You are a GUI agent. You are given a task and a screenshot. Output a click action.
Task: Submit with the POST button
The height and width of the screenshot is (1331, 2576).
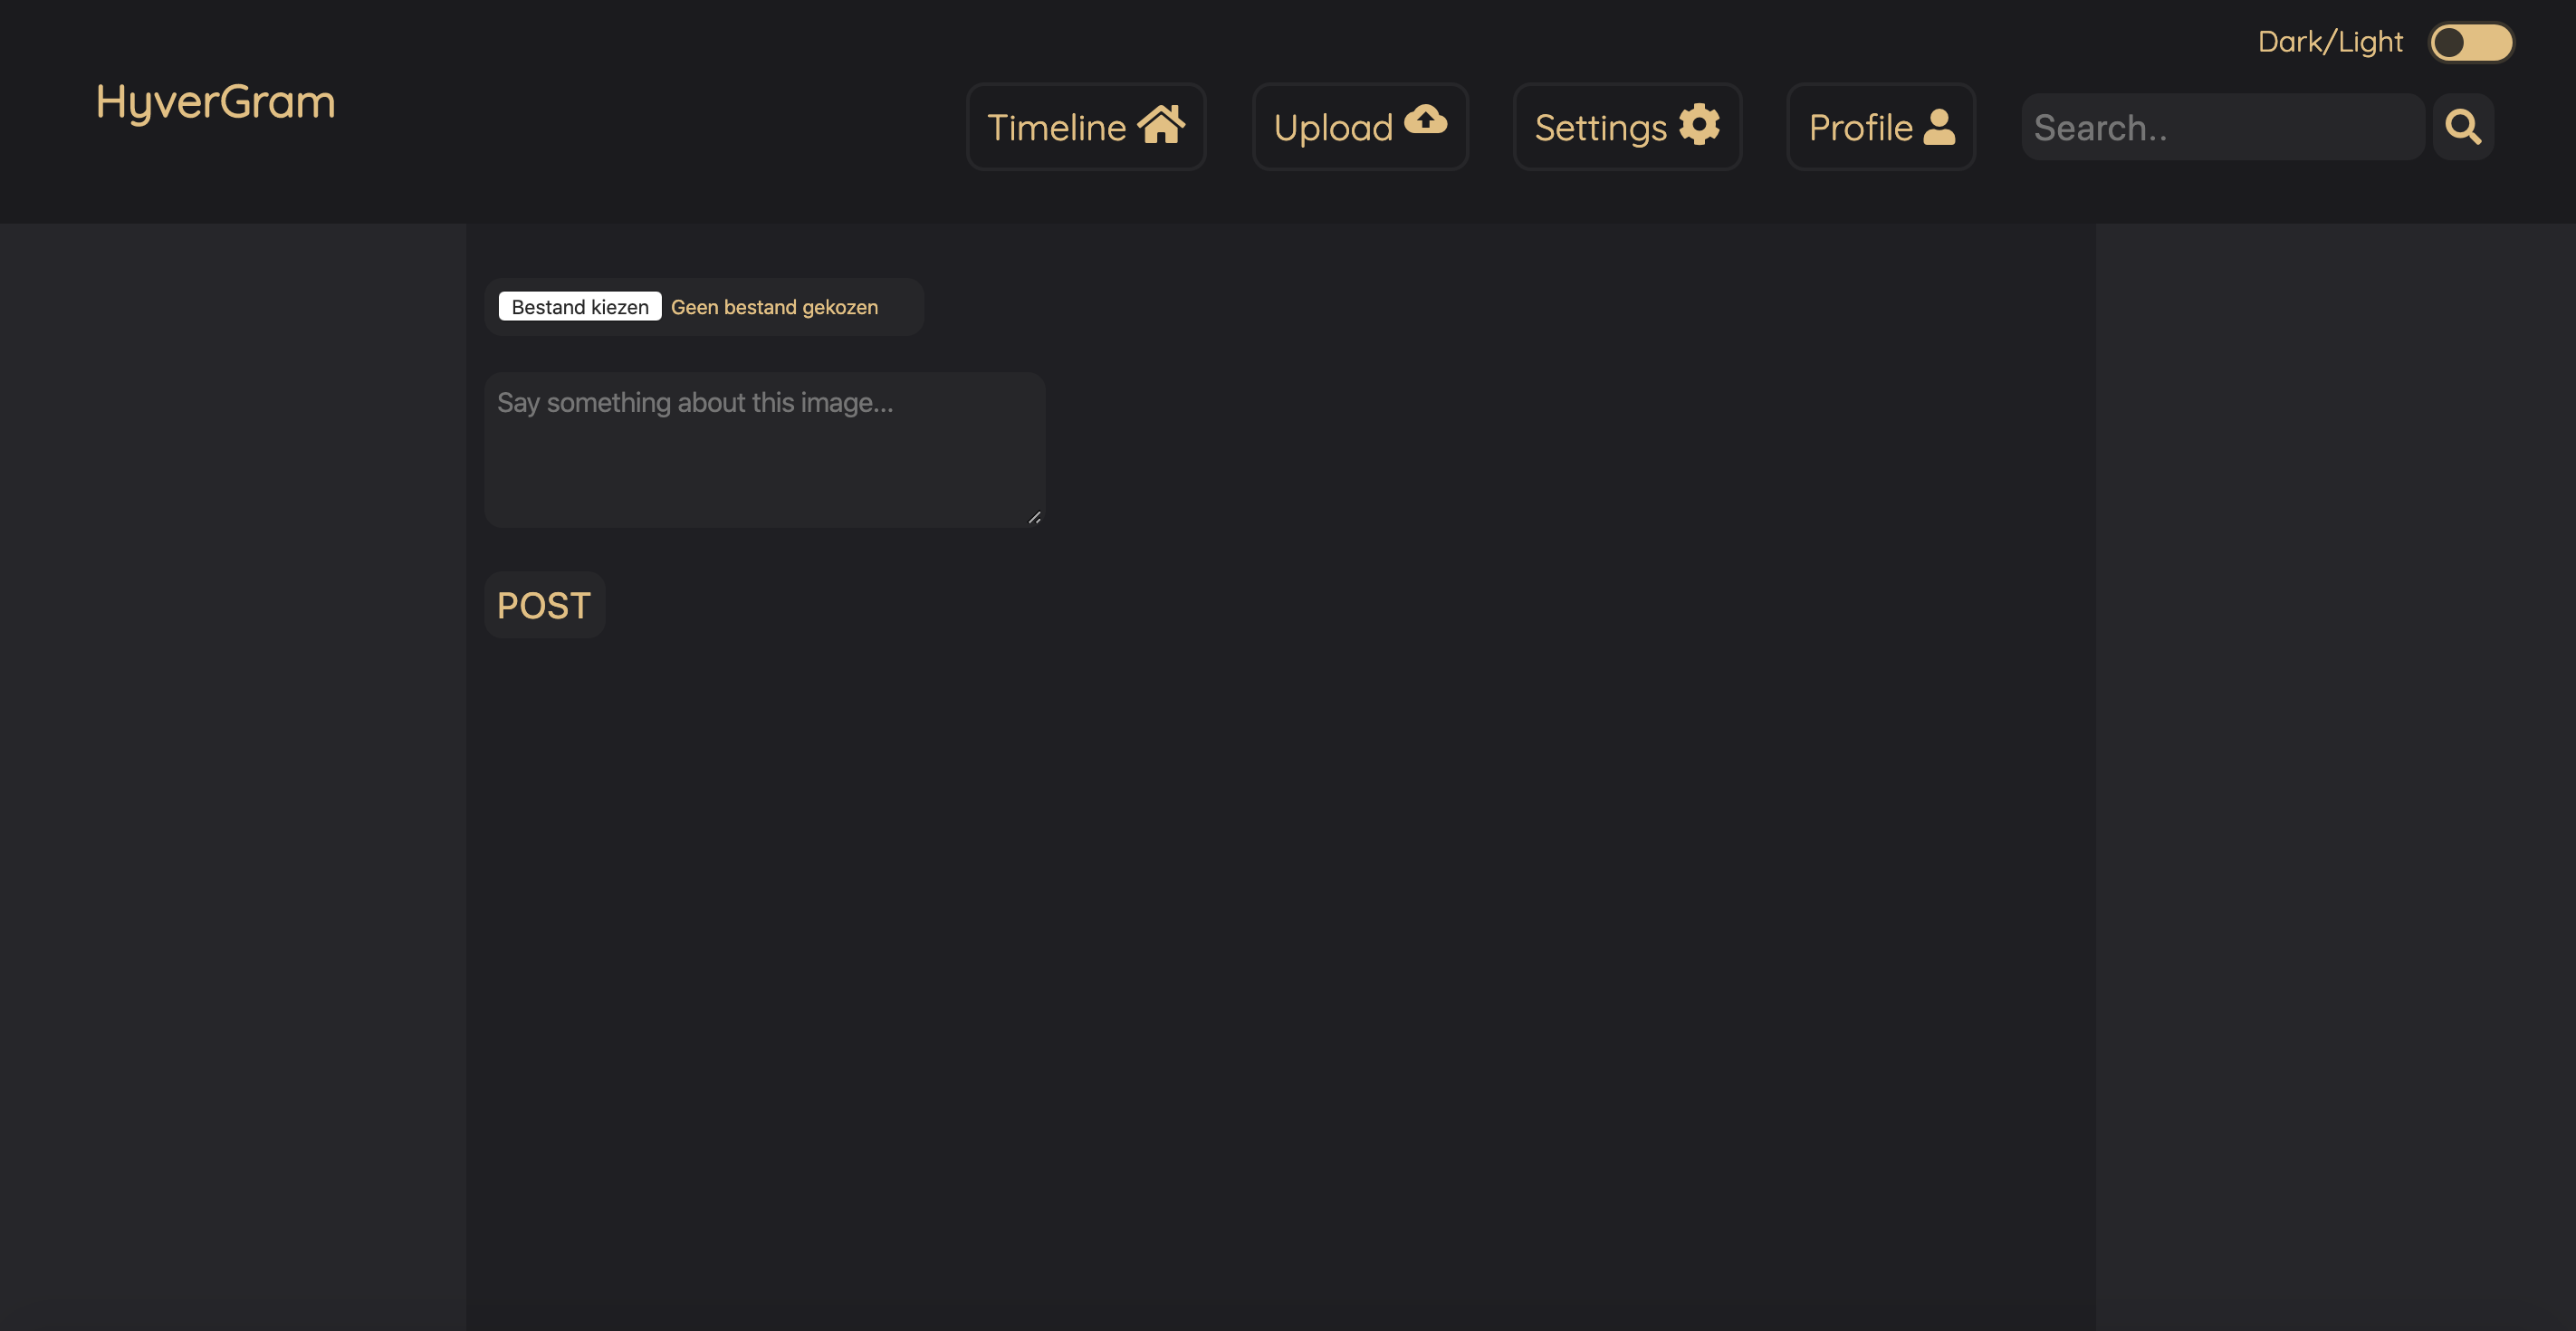544,605
